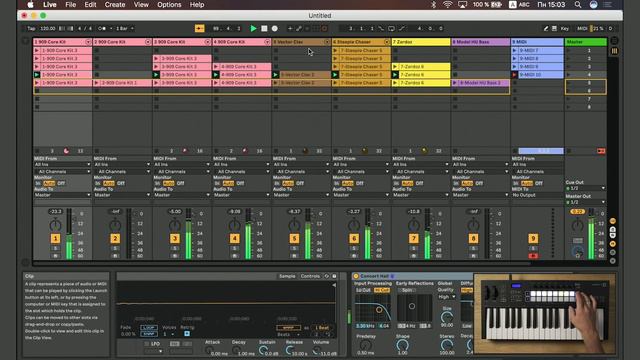Open track 9 No Output dropdown
The height and width of the screenshot is (360, 640).
coord(537,195)
